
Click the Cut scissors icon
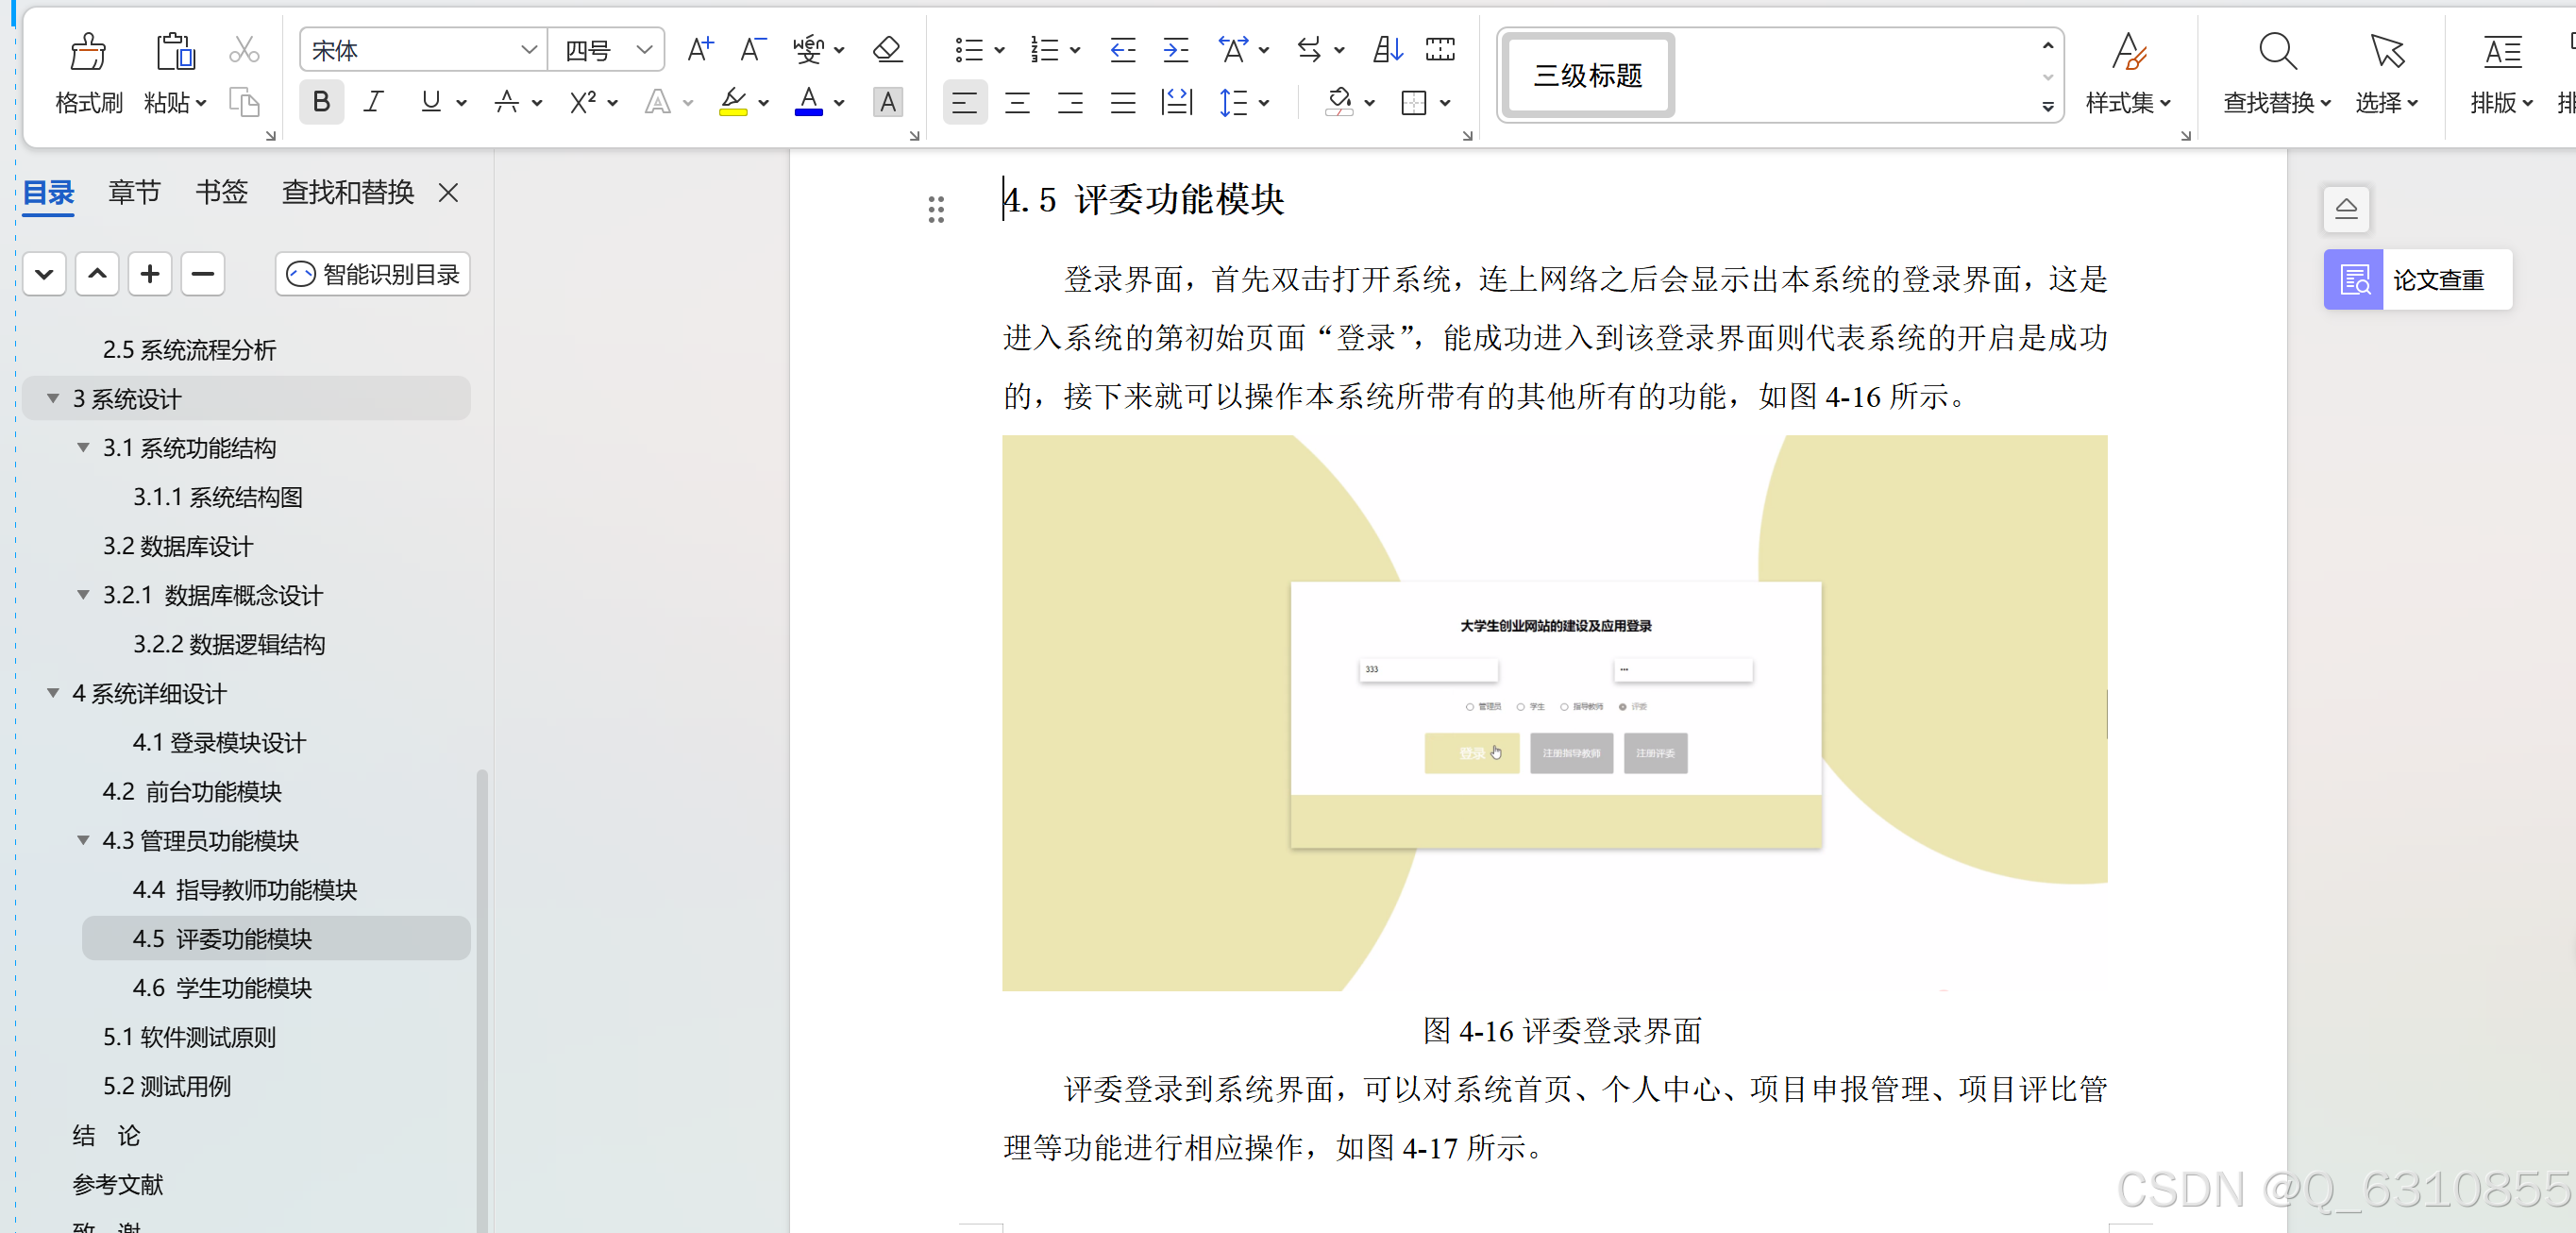point(244,50)
